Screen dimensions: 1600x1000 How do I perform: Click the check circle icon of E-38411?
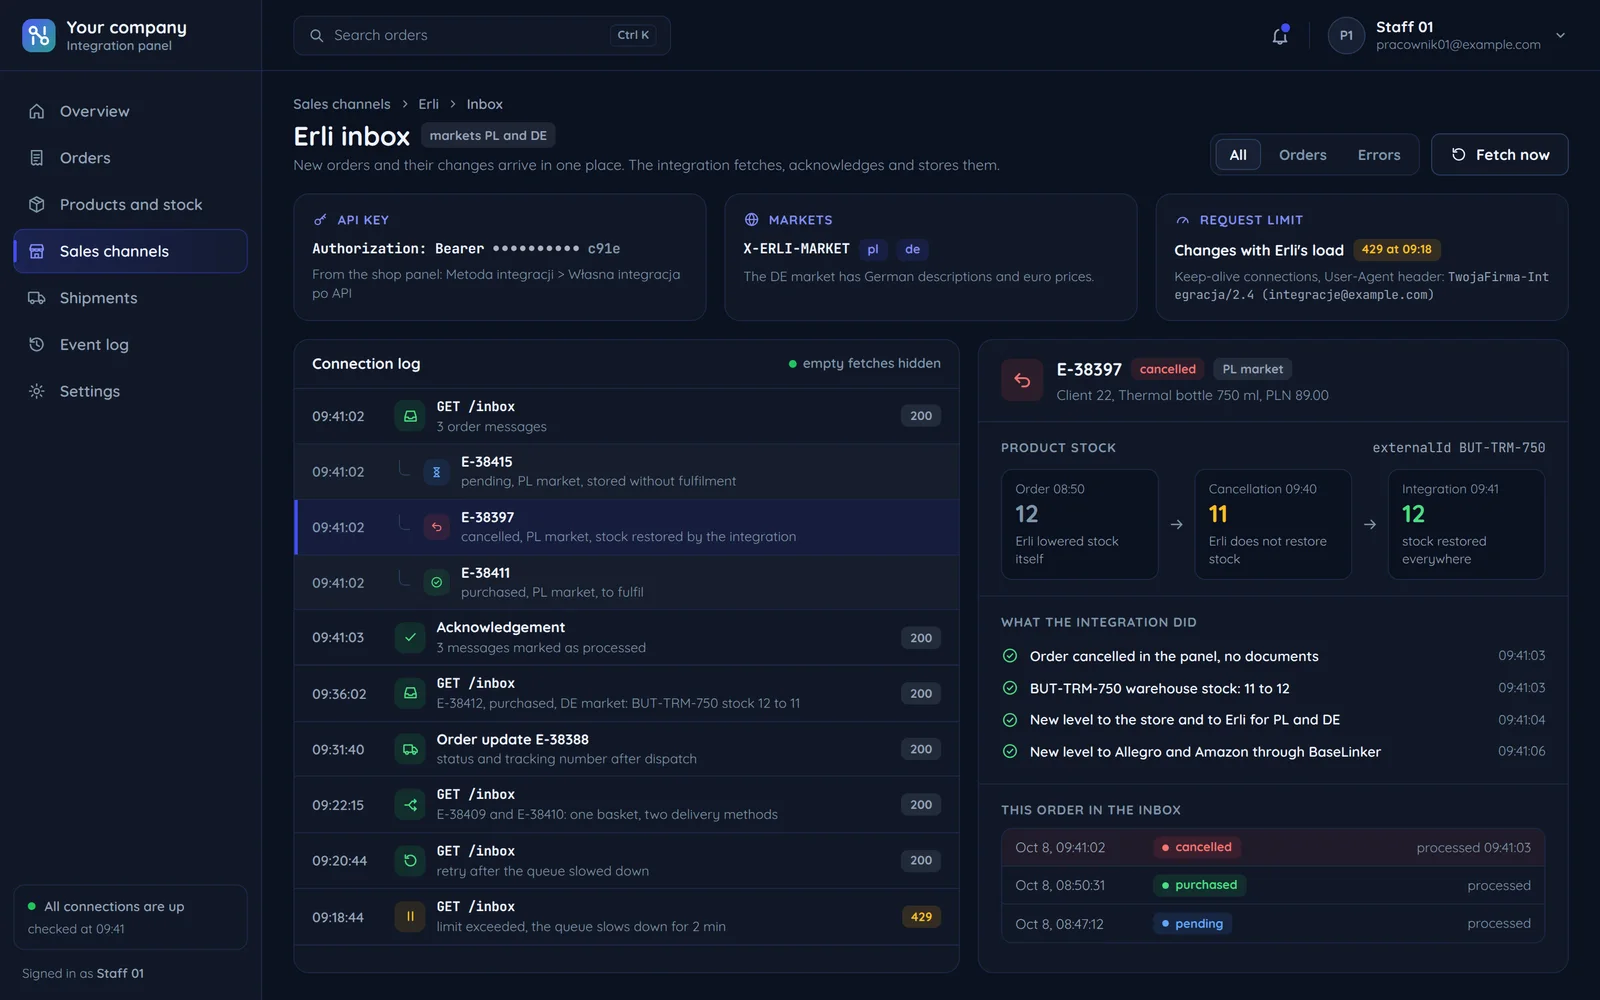point(436,583)
